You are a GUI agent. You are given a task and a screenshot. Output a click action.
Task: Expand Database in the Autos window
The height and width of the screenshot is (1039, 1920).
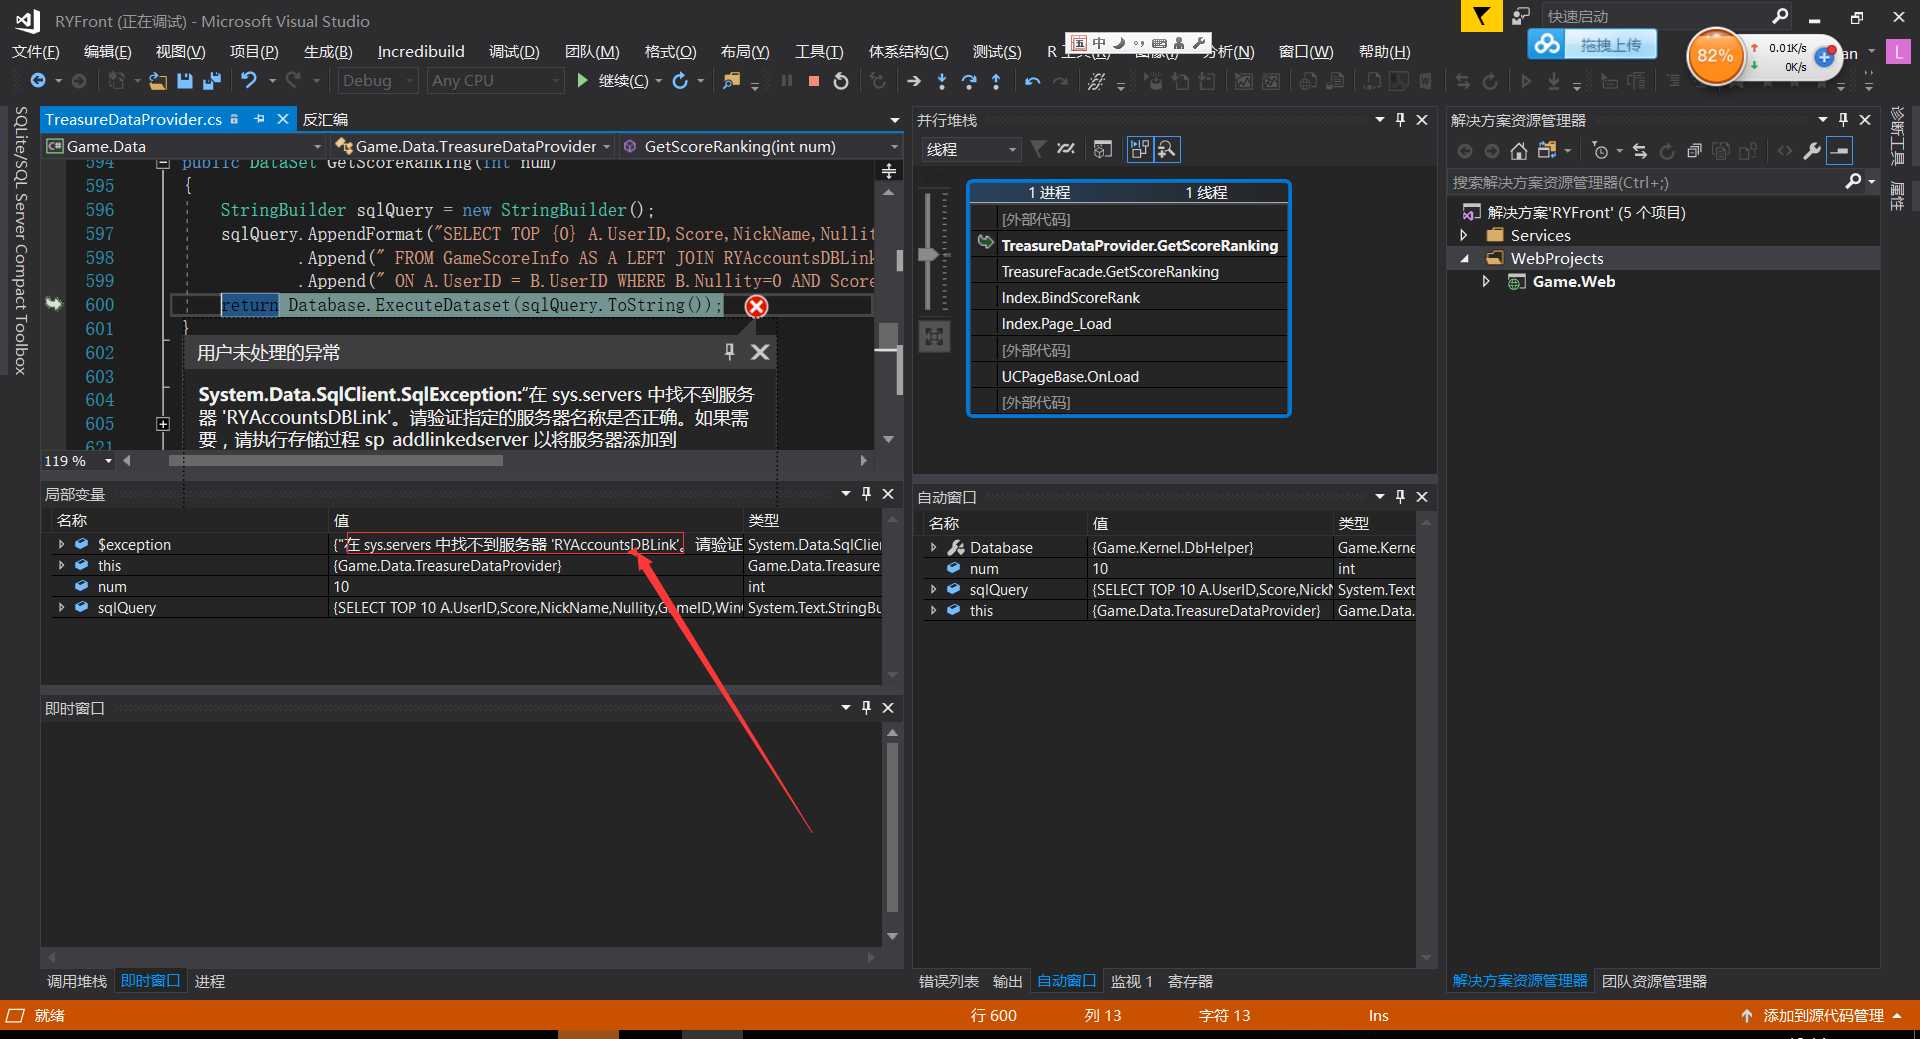tap(933, 548)
